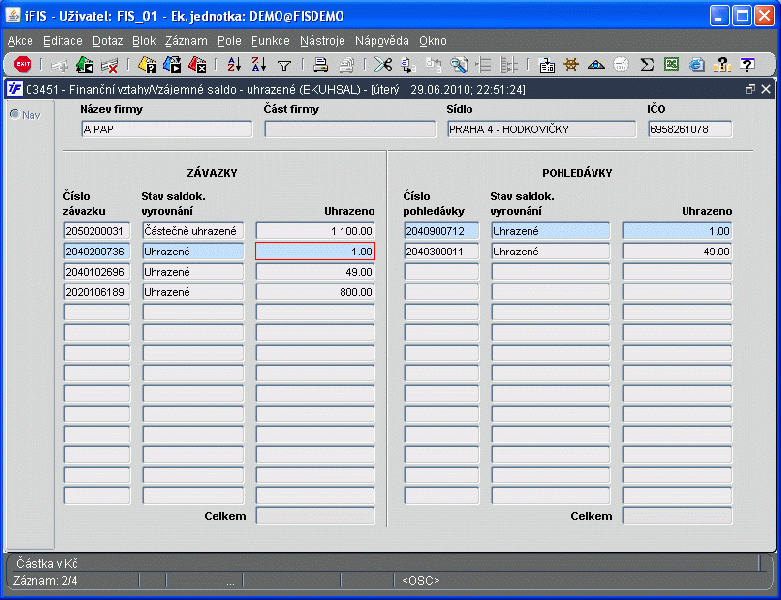
Task: Open the Okno menu
Action: point(433,41)
